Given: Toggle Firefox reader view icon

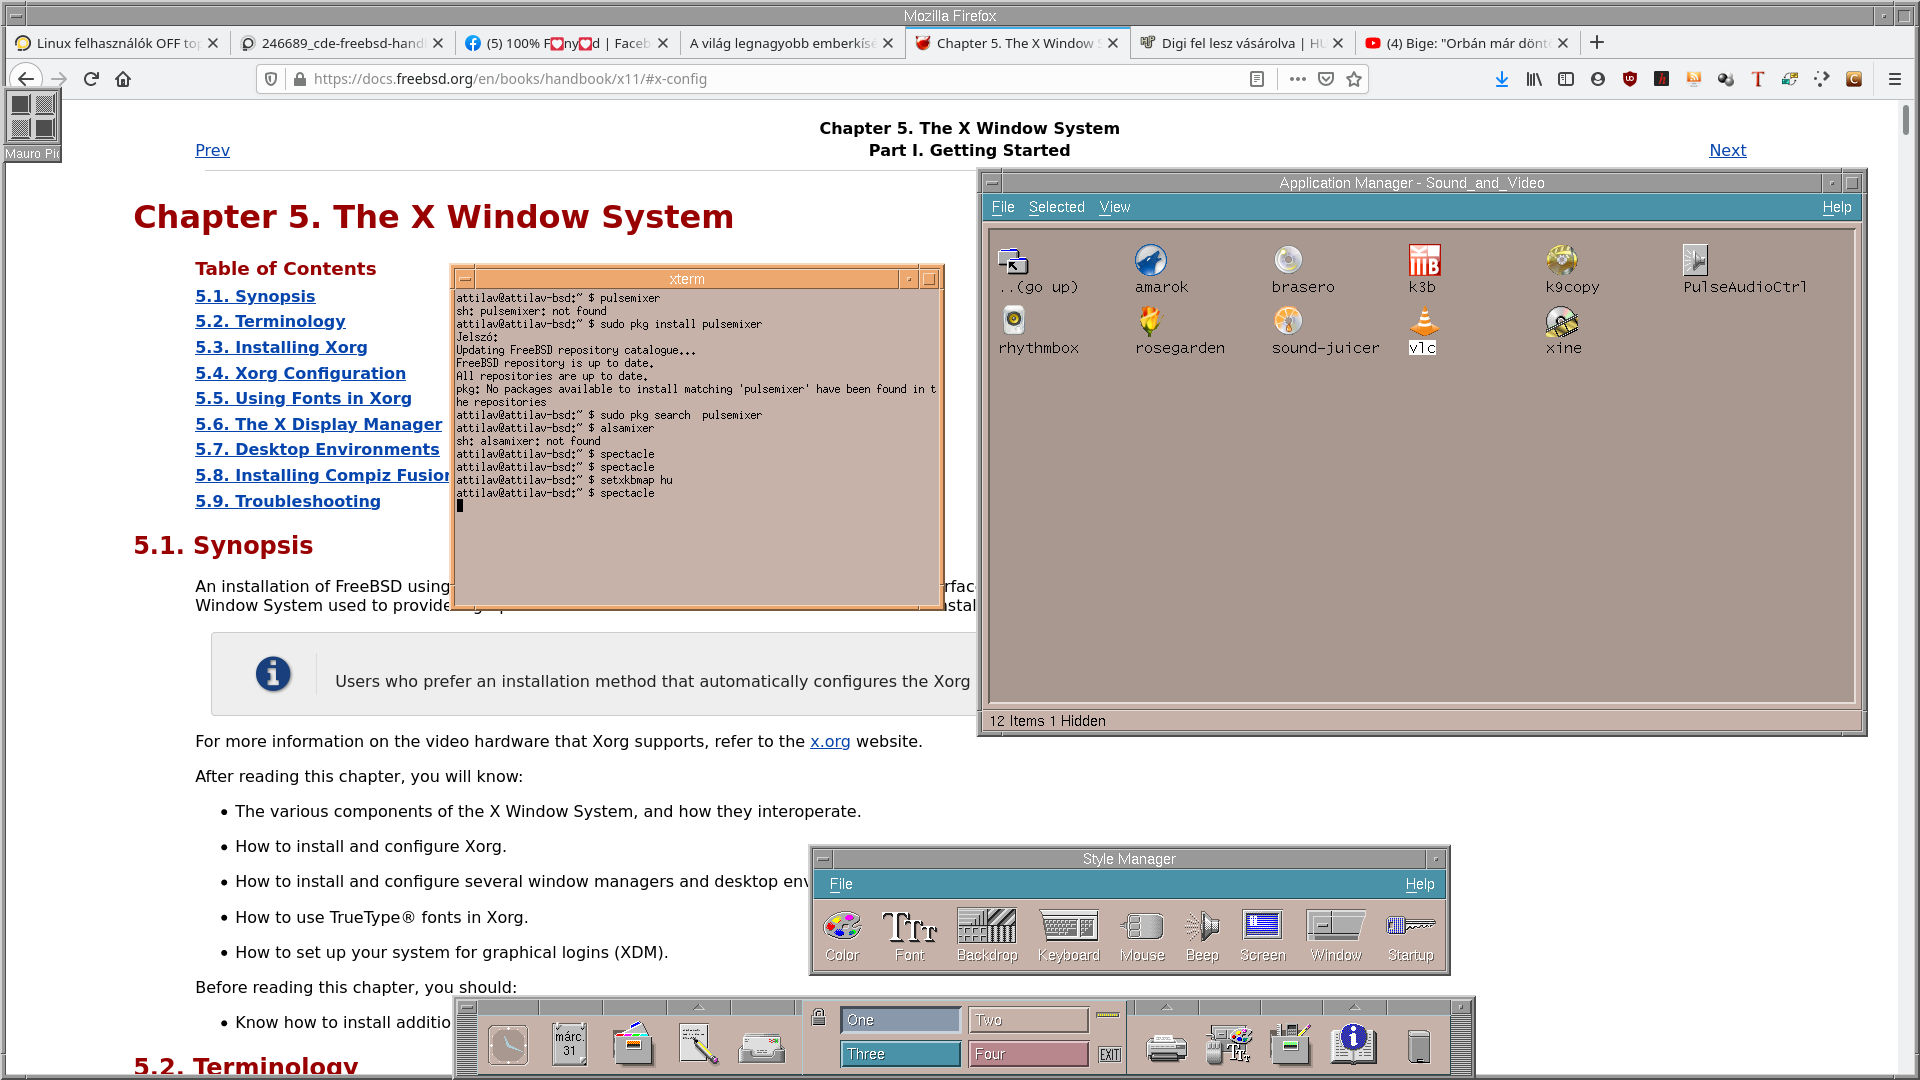Looking at the screenshot, I should click(x=1257, y=79).
